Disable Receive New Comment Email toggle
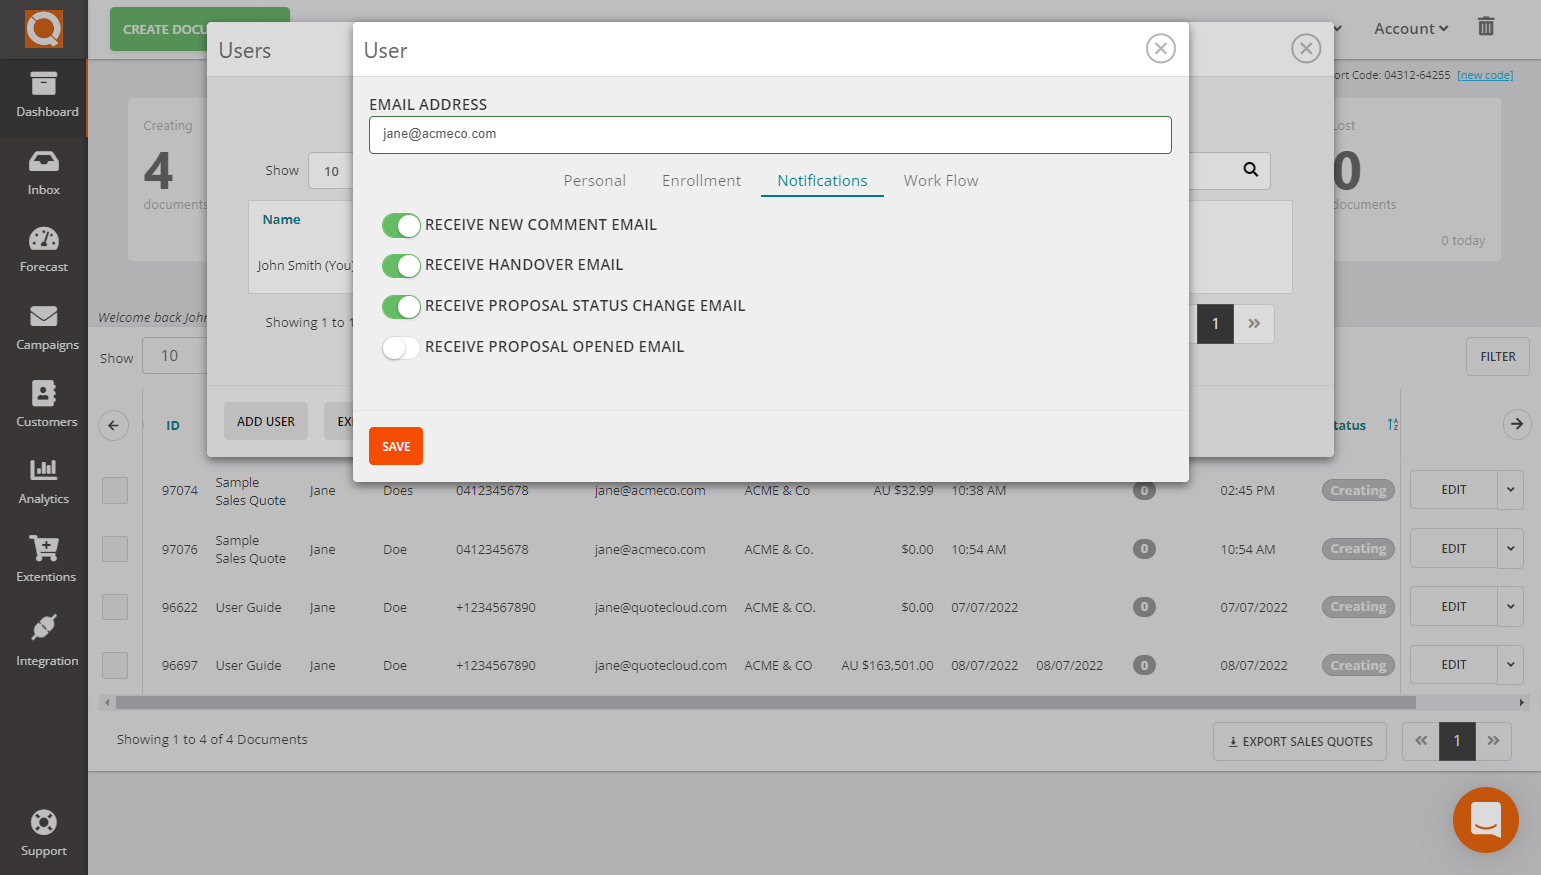1541x875 pixels. tap(401, 226)
